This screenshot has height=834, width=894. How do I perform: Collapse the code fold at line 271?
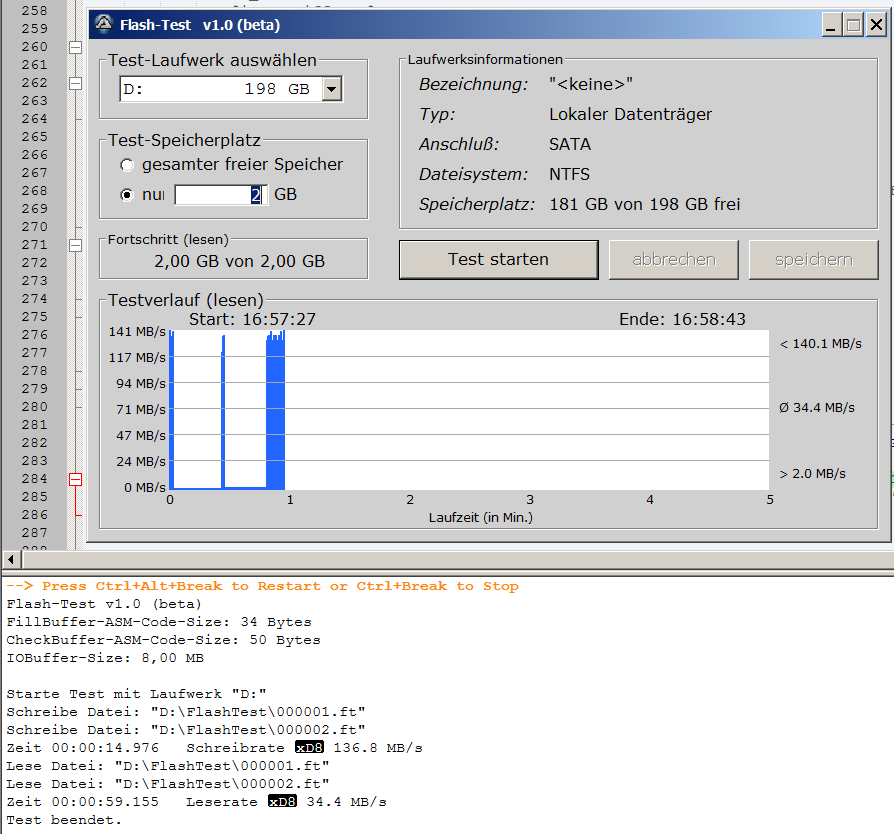[x=75, y=245]
